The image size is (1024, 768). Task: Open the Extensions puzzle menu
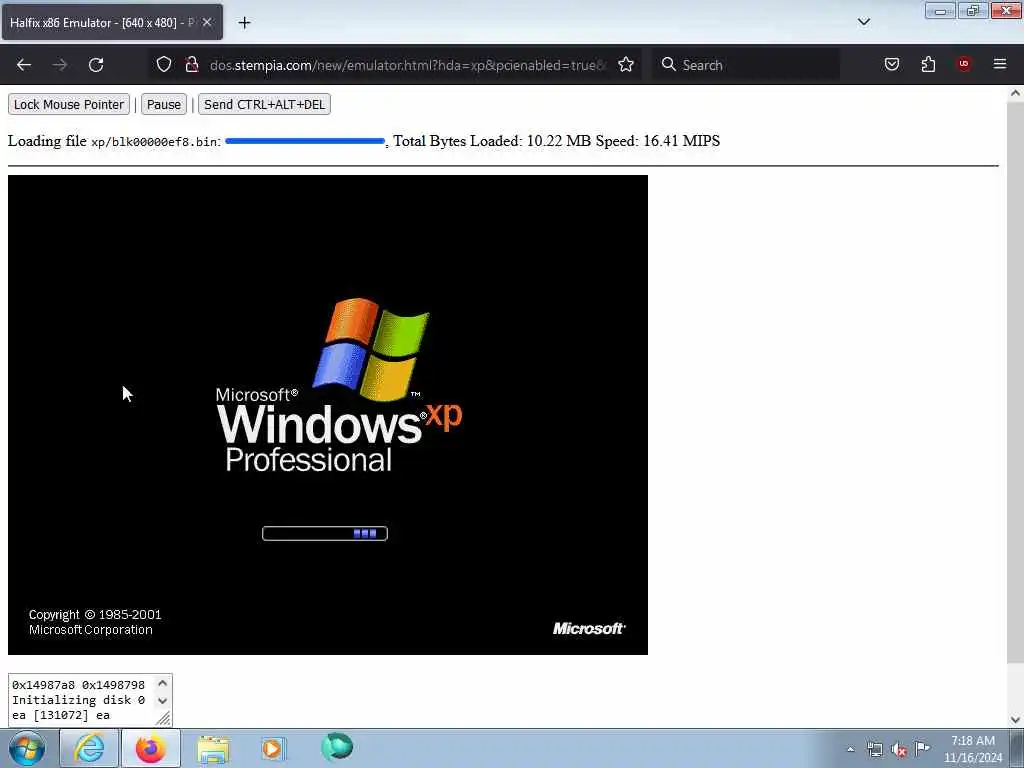click(x=928, y=65)
